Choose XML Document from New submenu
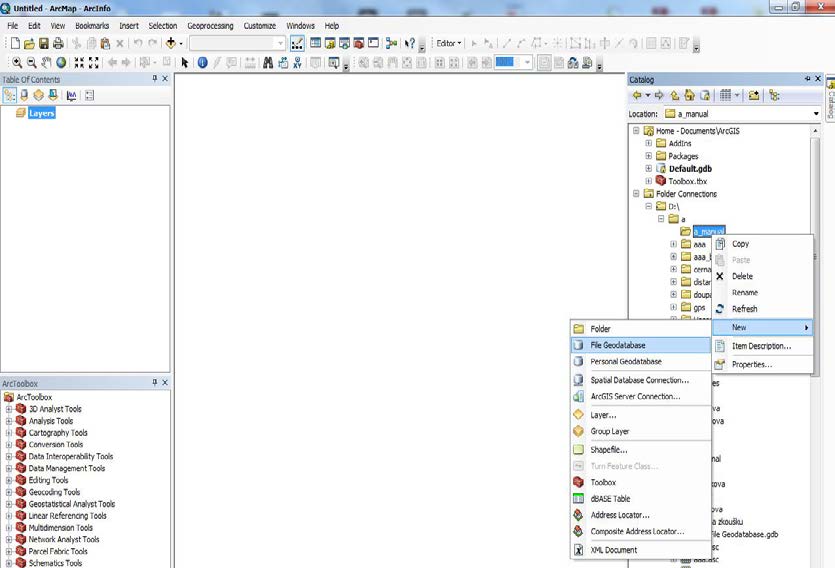Image resolution: width=835 pixels, height=568 pixels. point(641,550)
